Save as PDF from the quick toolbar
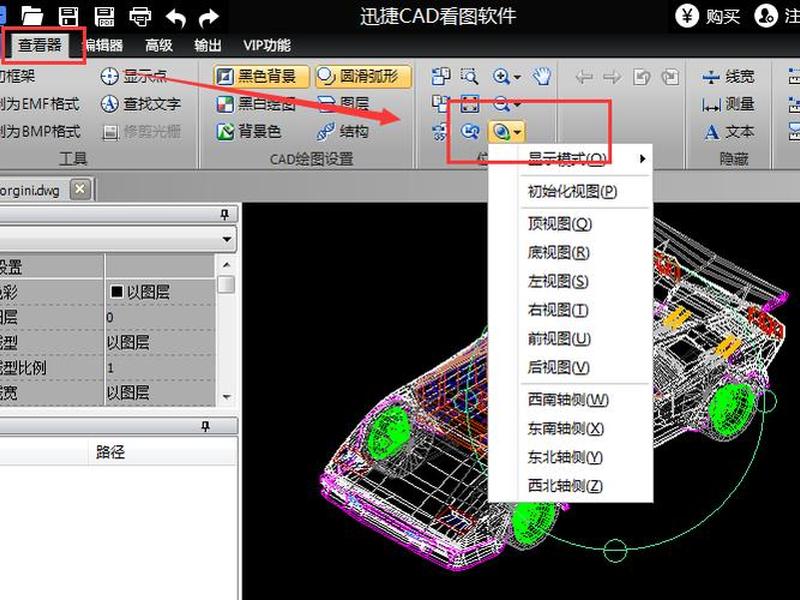The width and height of the screenshot is (800, 600). [105, 16]
